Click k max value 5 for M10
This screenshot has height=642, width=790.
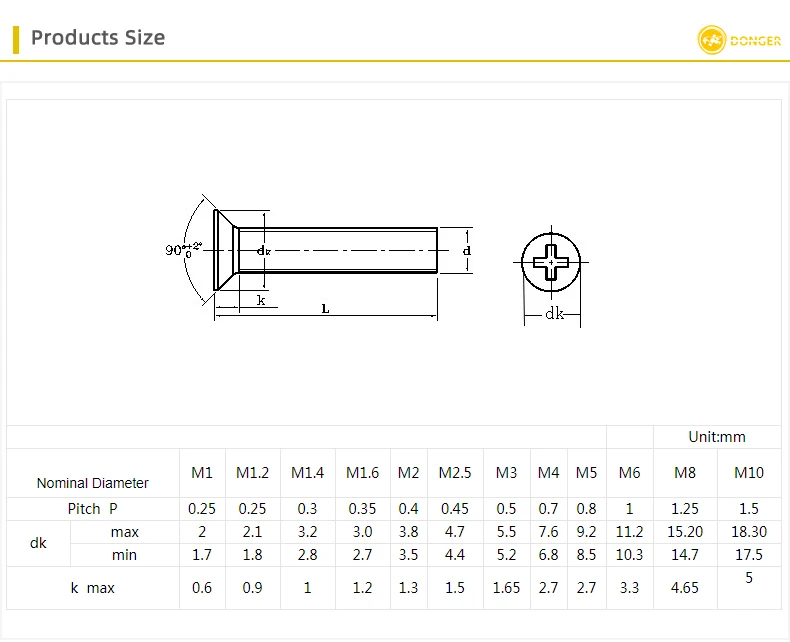coord(749,577)
